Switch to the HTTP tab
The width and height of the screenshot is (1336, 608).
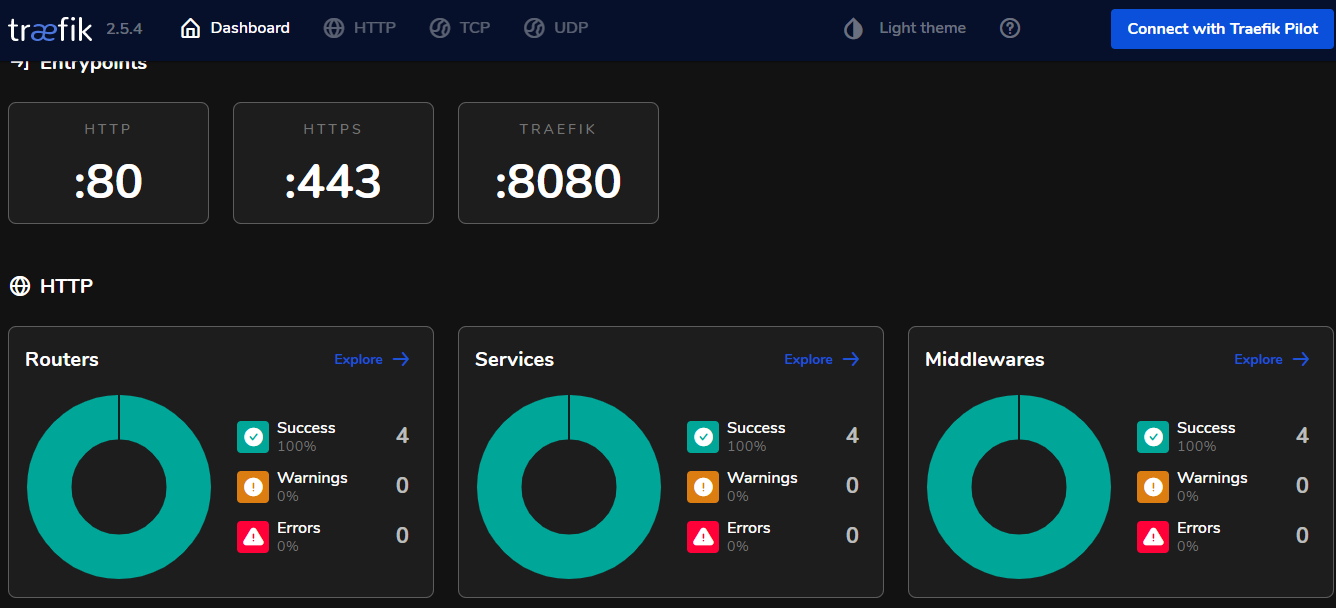pos(360,28)
